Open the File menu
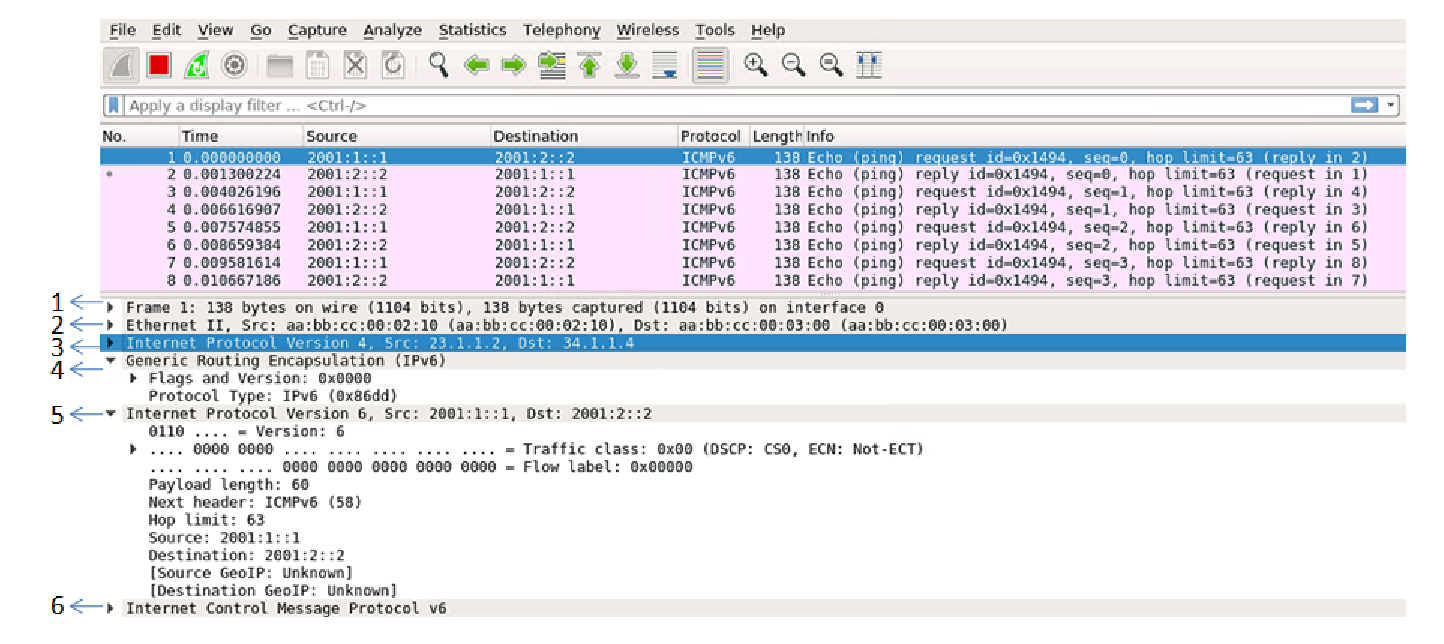This screenshot has height=644, width=1444. pos(122,30)
